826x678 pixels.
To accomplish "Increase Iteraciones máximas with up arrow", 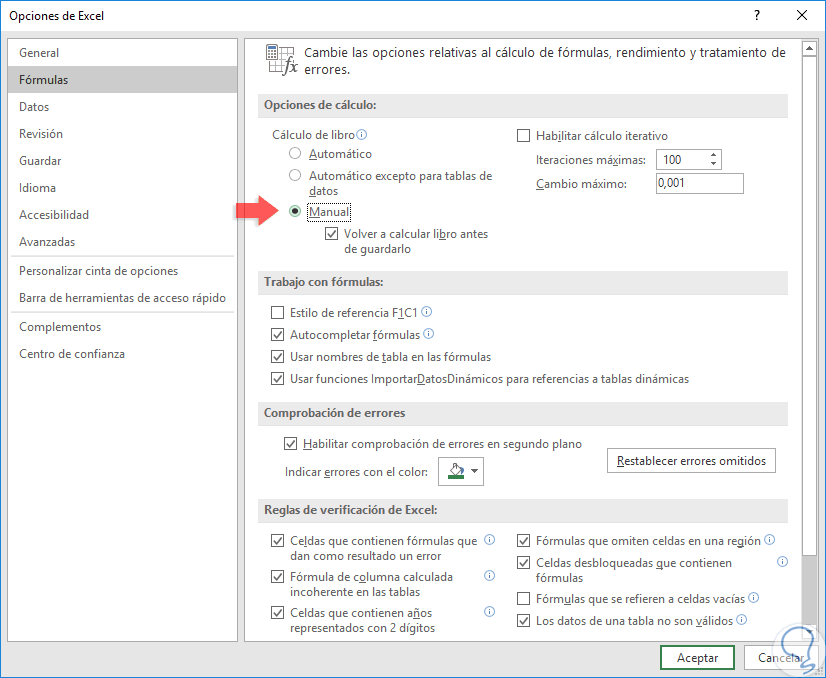I will 713,155.
